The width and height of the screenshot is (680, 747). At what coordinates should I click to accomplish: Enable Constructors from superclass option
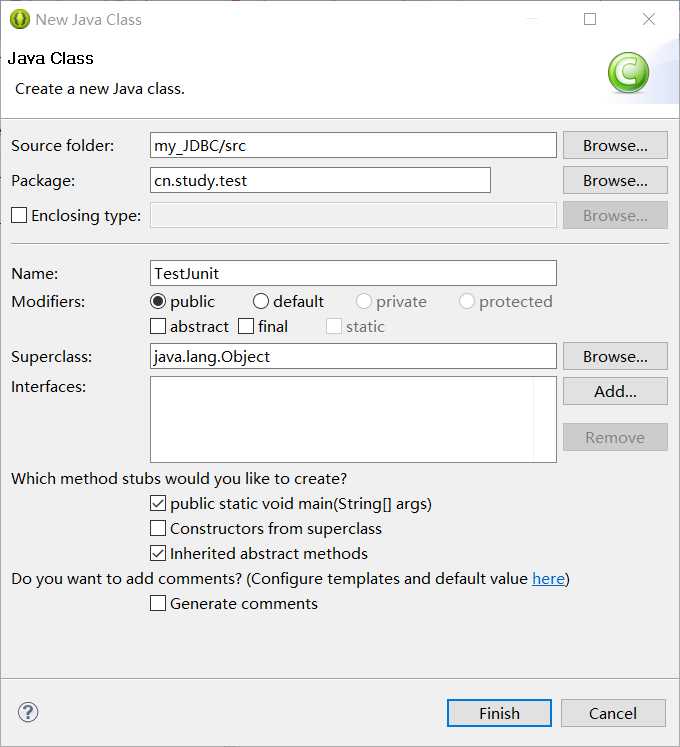click(x=158, y=528)
